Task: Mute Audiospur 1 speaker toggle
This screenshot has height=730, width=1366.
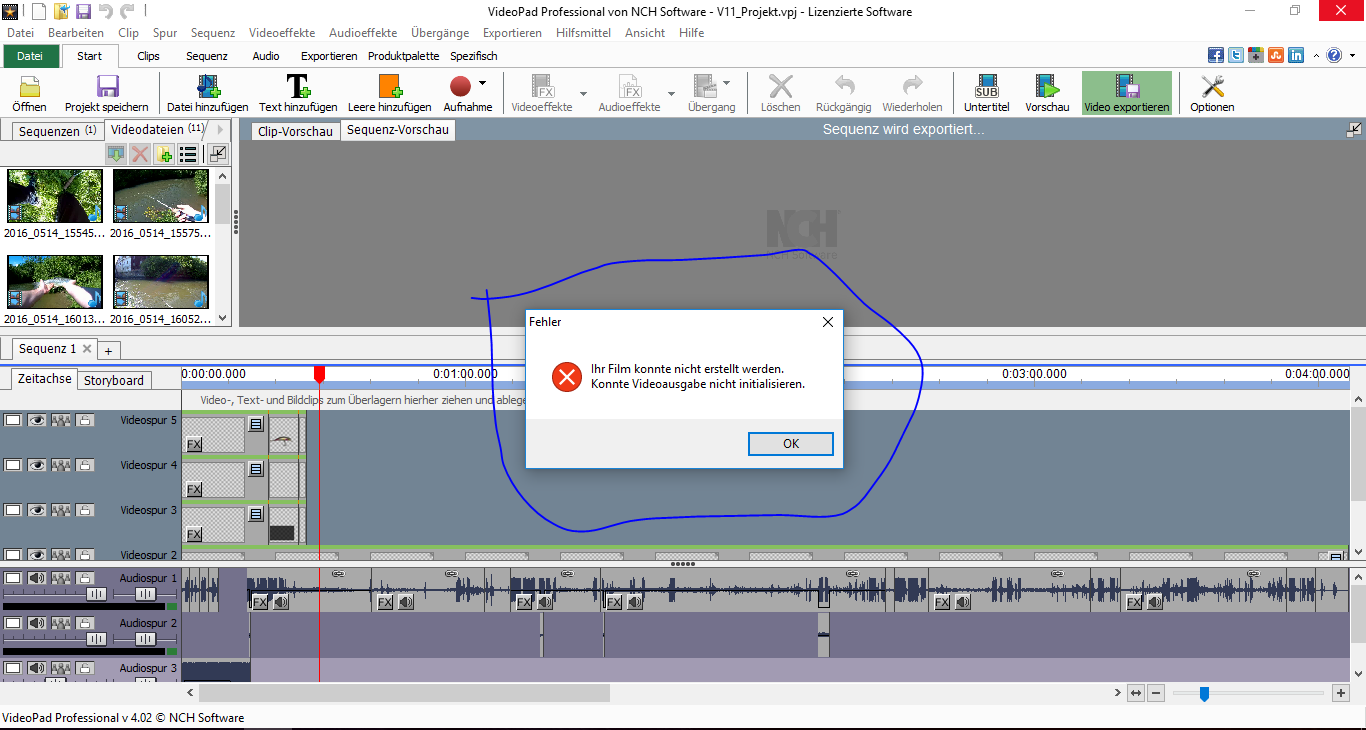Action: point(36,578)
